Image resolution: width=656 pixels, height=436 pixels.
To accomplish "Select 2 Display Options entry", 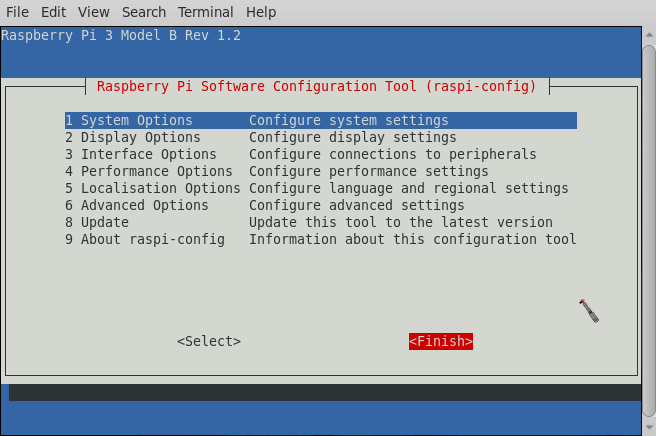I will pyautogui.click(x=320, y=137).
